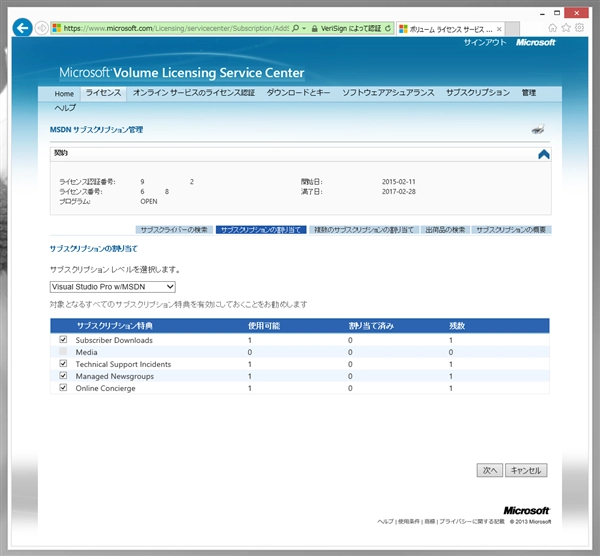Open the blank new tab button
600x556 pixels.
tap(512, 29)
